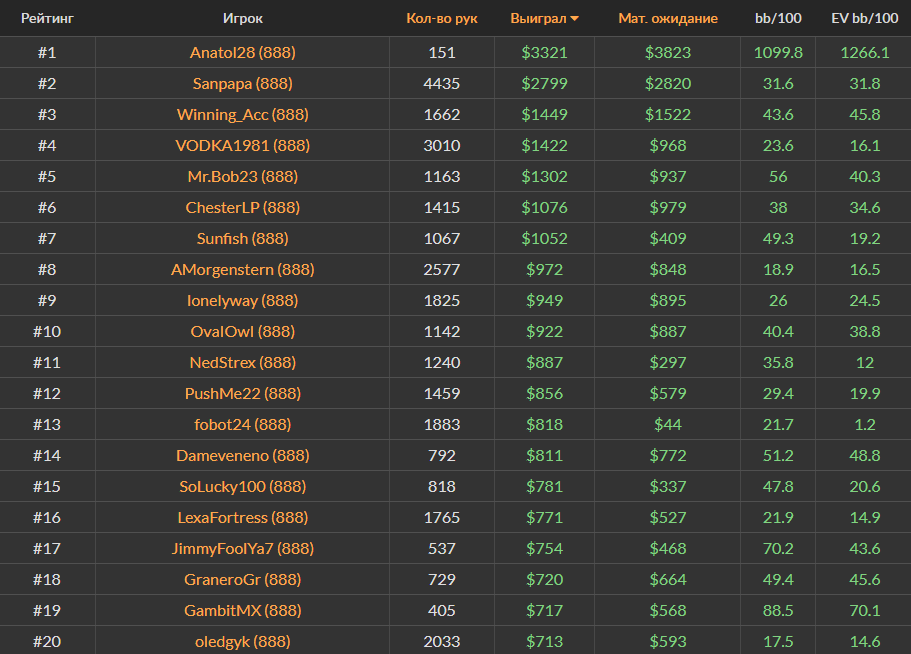
Task: Click the sort arrow next to Выиграл
Action: click(x=575, y=19)
